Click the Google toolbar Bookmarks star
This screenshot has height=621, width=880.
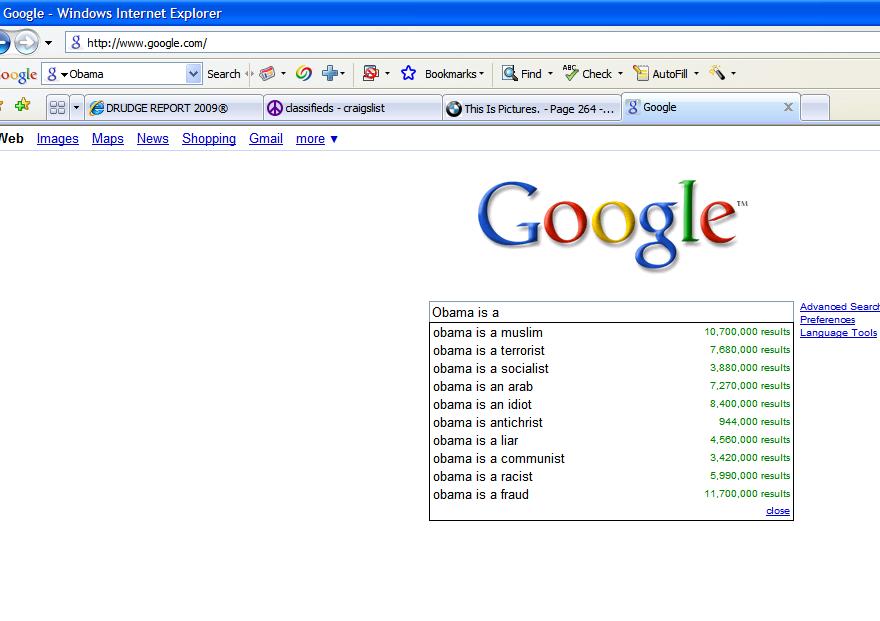[408, 73]
